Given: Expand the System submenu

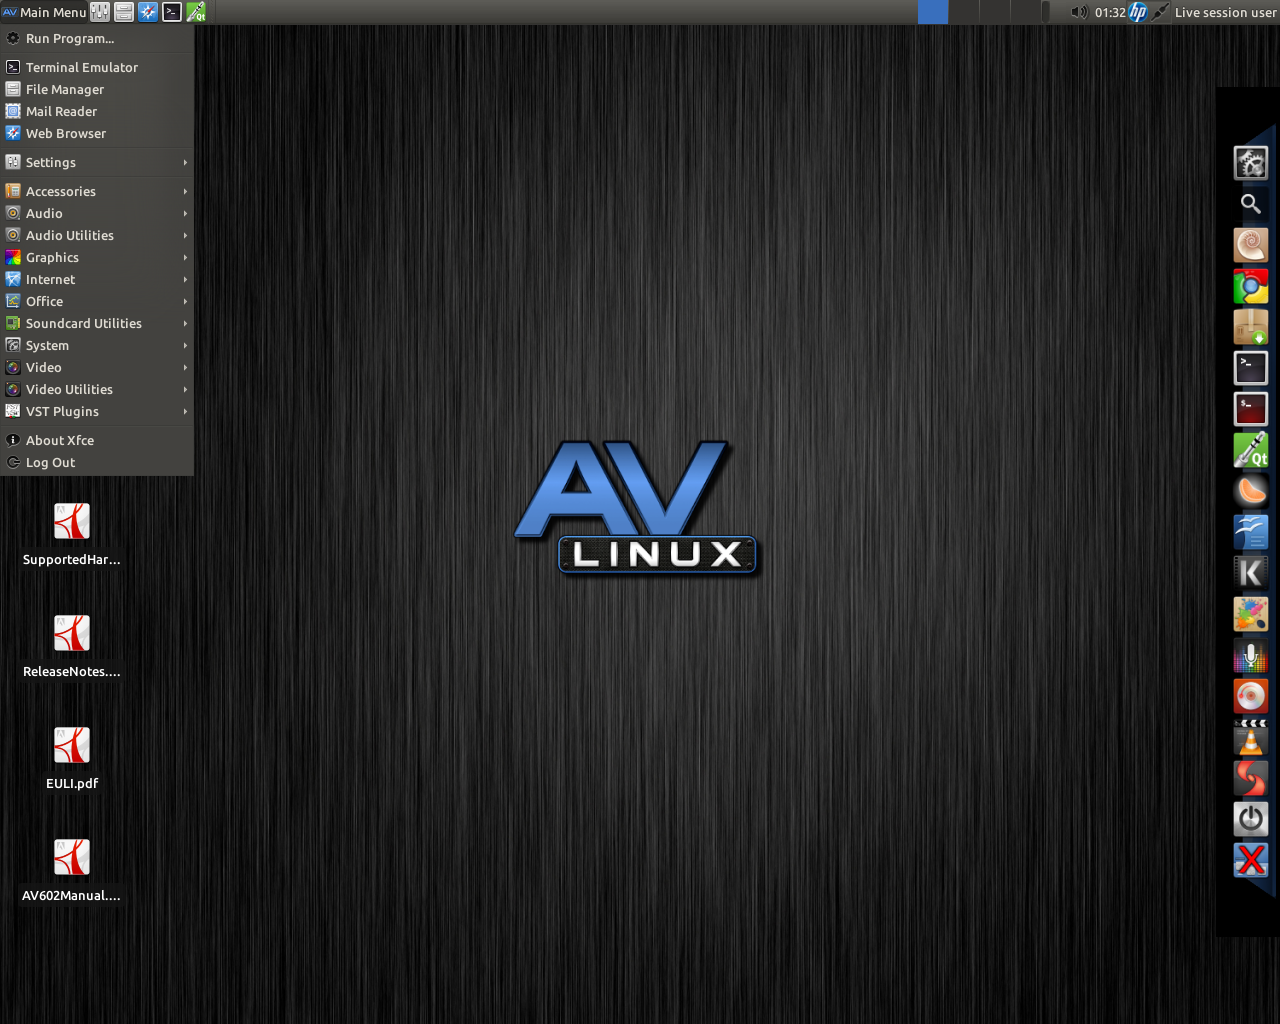Looking at the screenshot, I should point(97,345).
